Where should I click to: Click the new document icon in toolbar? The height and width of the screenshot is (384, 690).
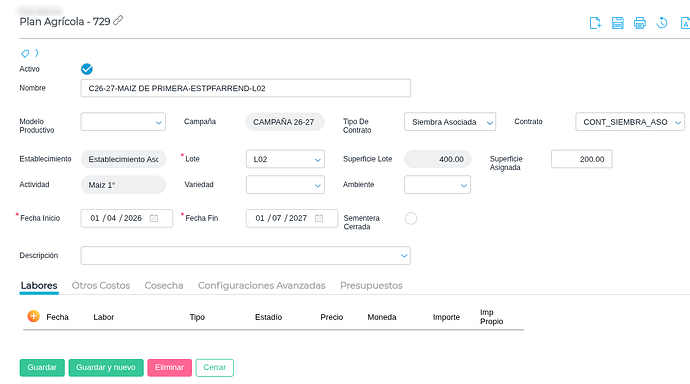pyautogui.click(x=595, y=23)
